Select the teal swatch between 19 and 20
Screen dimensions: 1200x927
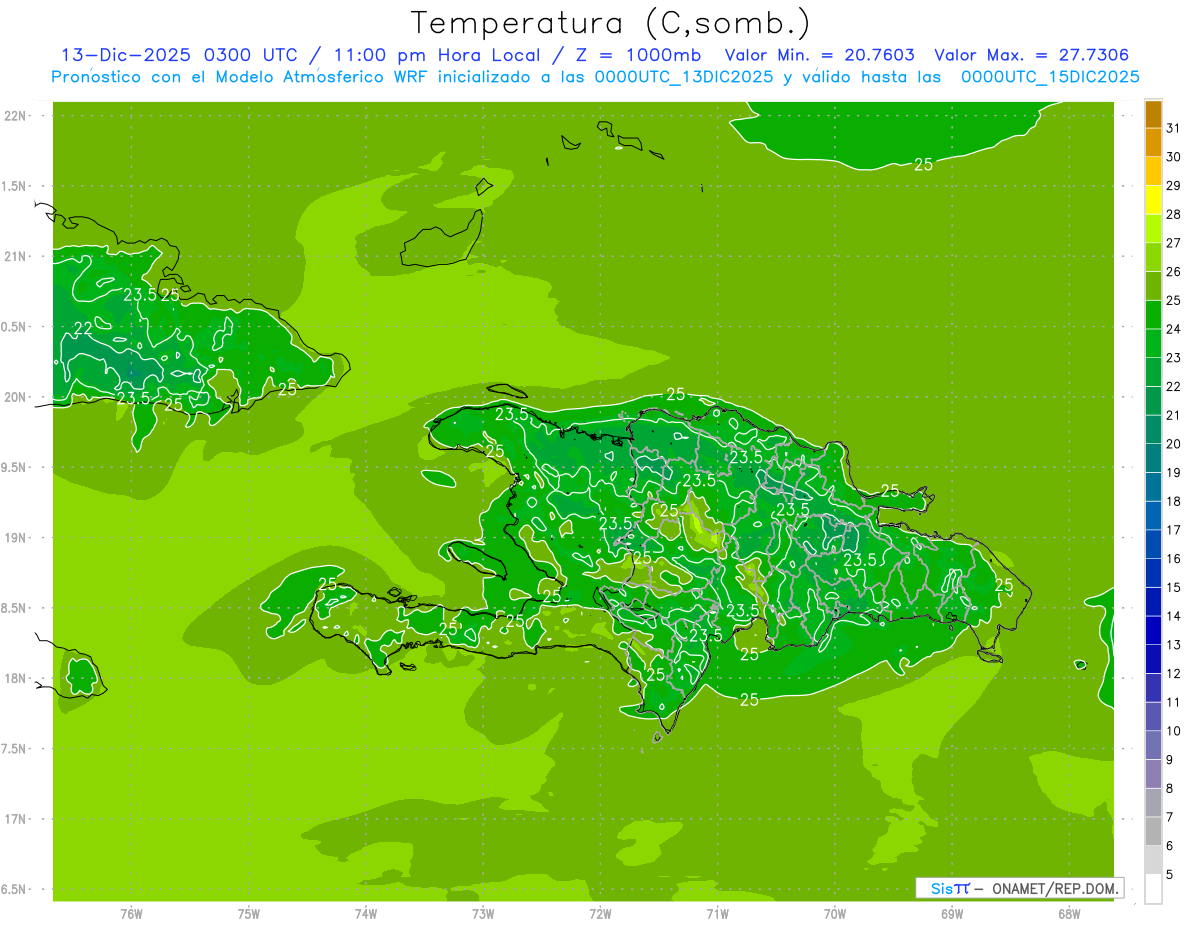(1153, 459)
